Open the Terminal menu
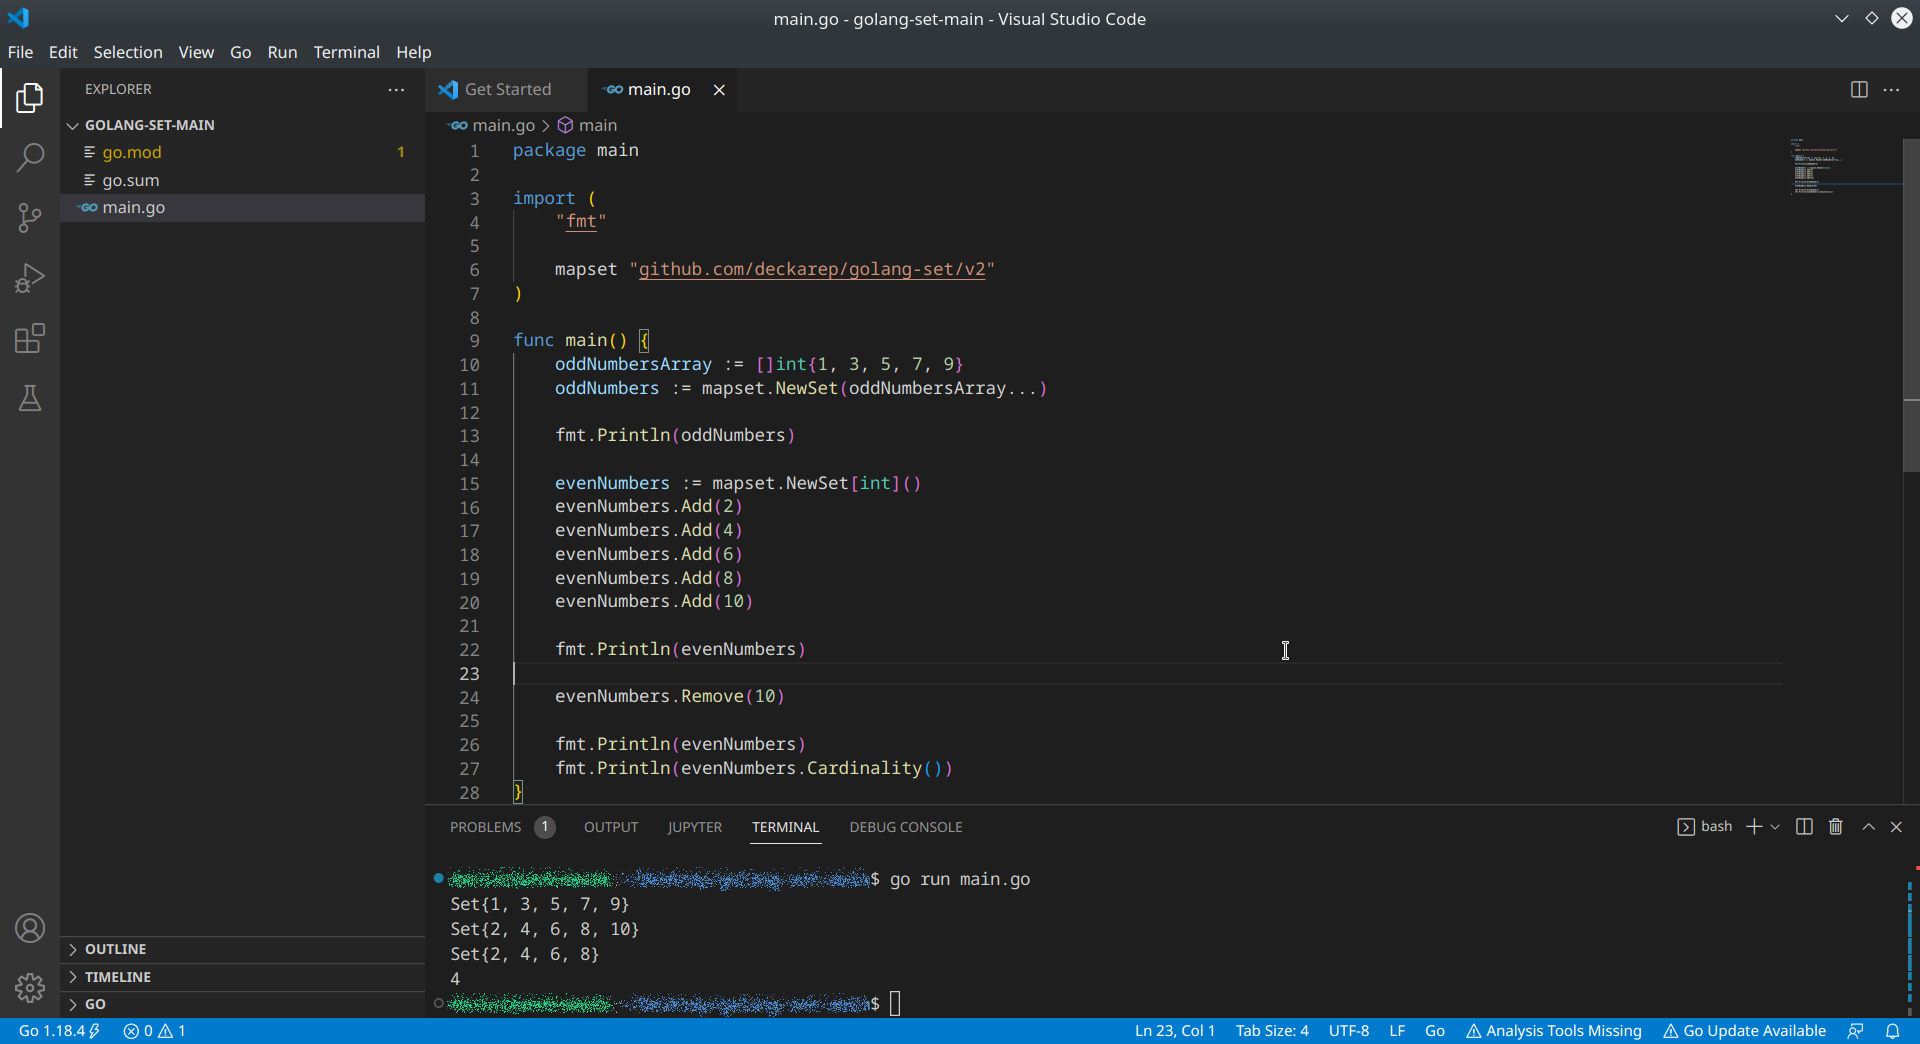 [346, 52]
